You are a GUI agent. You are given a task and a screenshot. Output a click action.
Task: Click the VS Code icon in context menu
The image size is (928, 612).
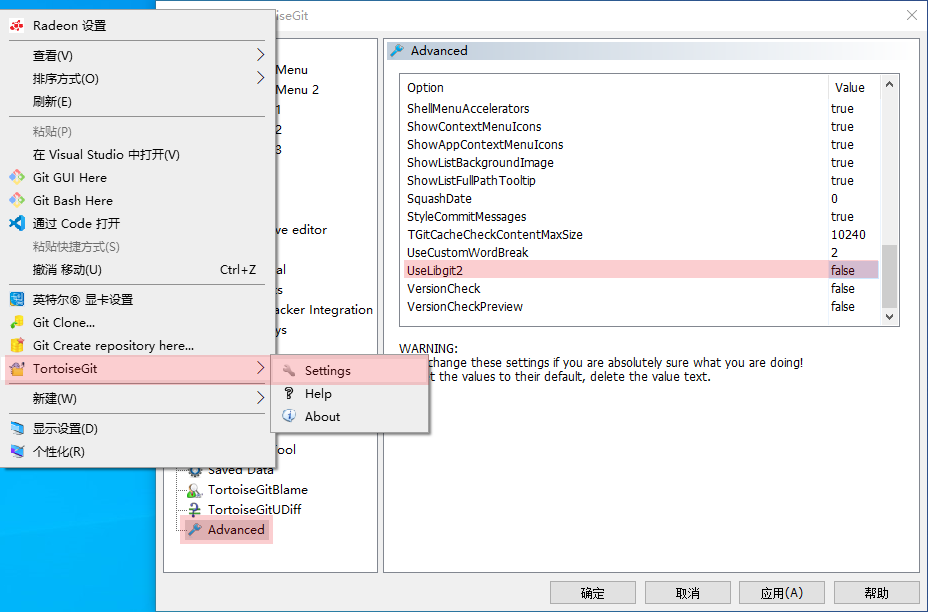click(x=17, y=223)
